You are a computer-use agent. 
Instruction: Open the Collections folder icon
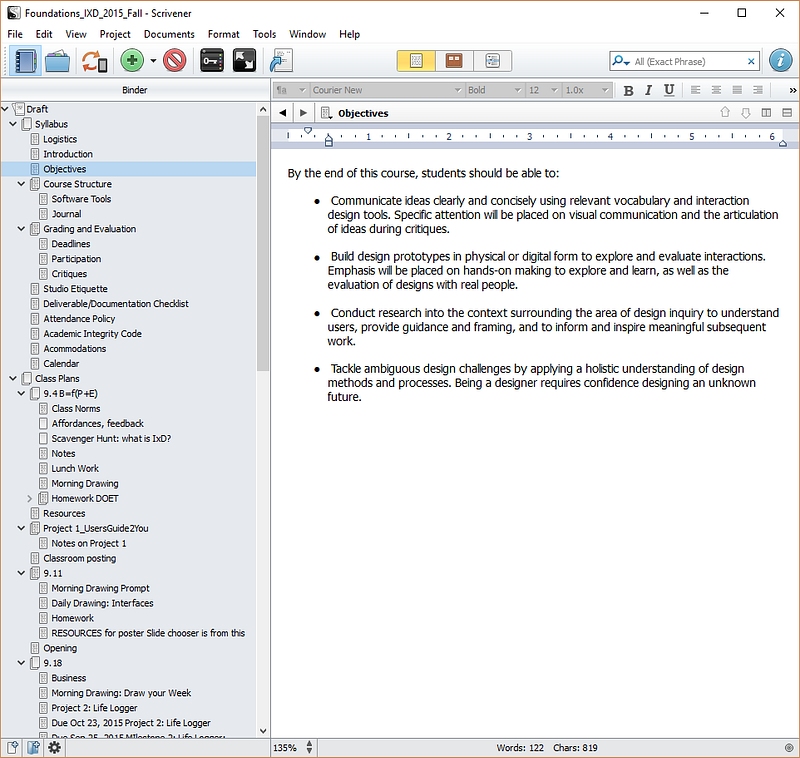point(57,61)
